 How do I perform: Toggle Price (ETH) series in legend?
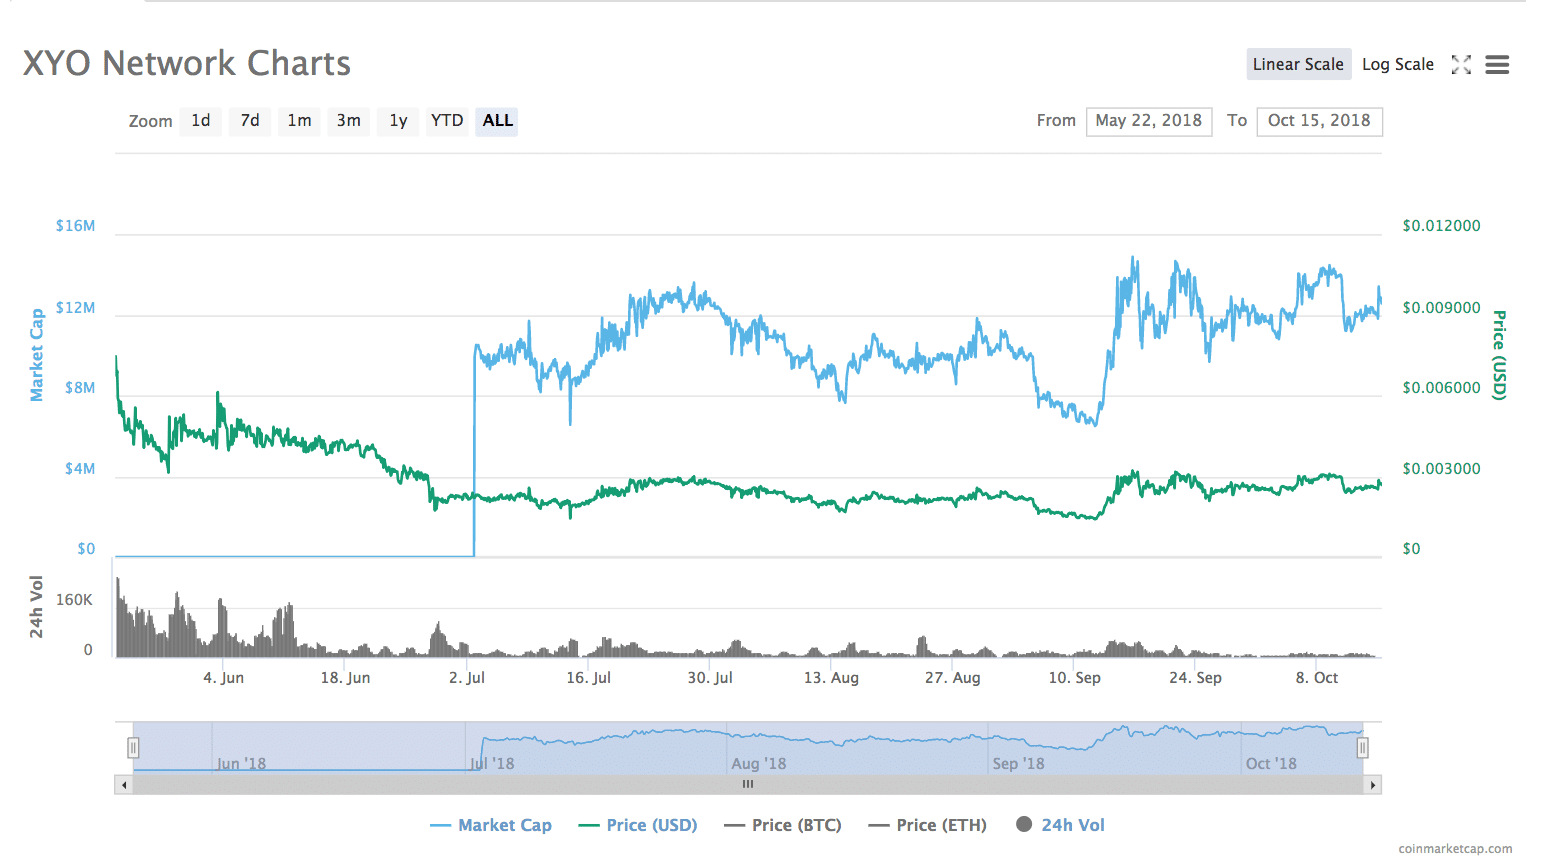[x=928, y=825]
